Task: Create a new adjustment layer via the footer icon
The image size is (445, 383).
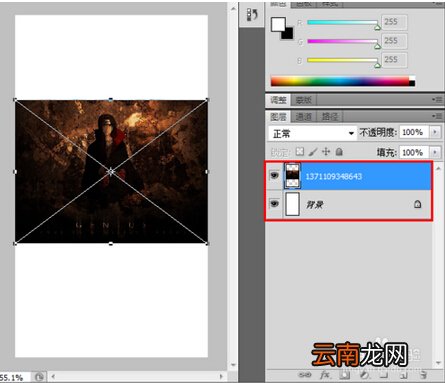Action: (365, 375)
